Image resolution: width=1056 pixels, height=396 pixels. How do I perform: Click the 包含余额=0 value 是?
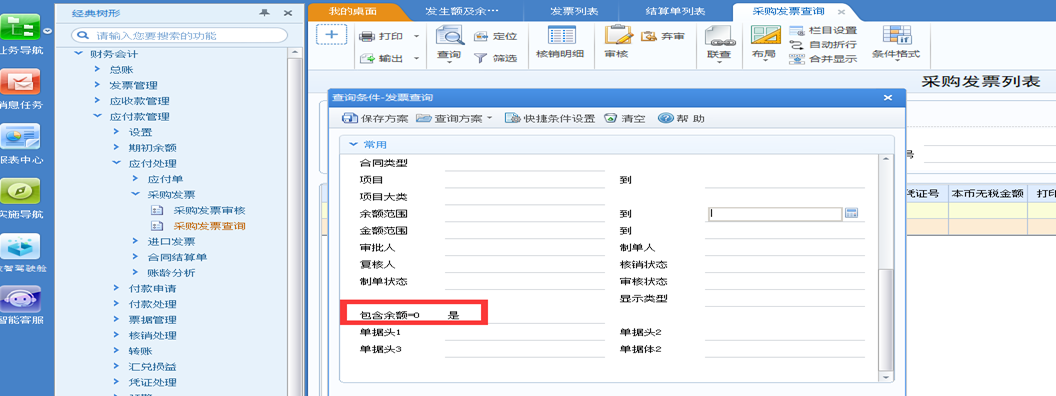tap(453, 315)
